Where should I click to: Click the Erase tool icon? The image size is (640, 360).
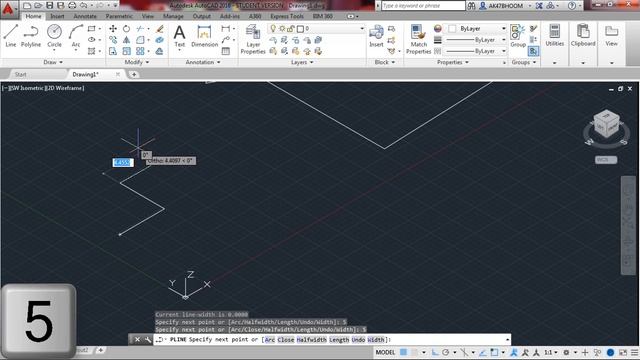(x=160, y=29)
